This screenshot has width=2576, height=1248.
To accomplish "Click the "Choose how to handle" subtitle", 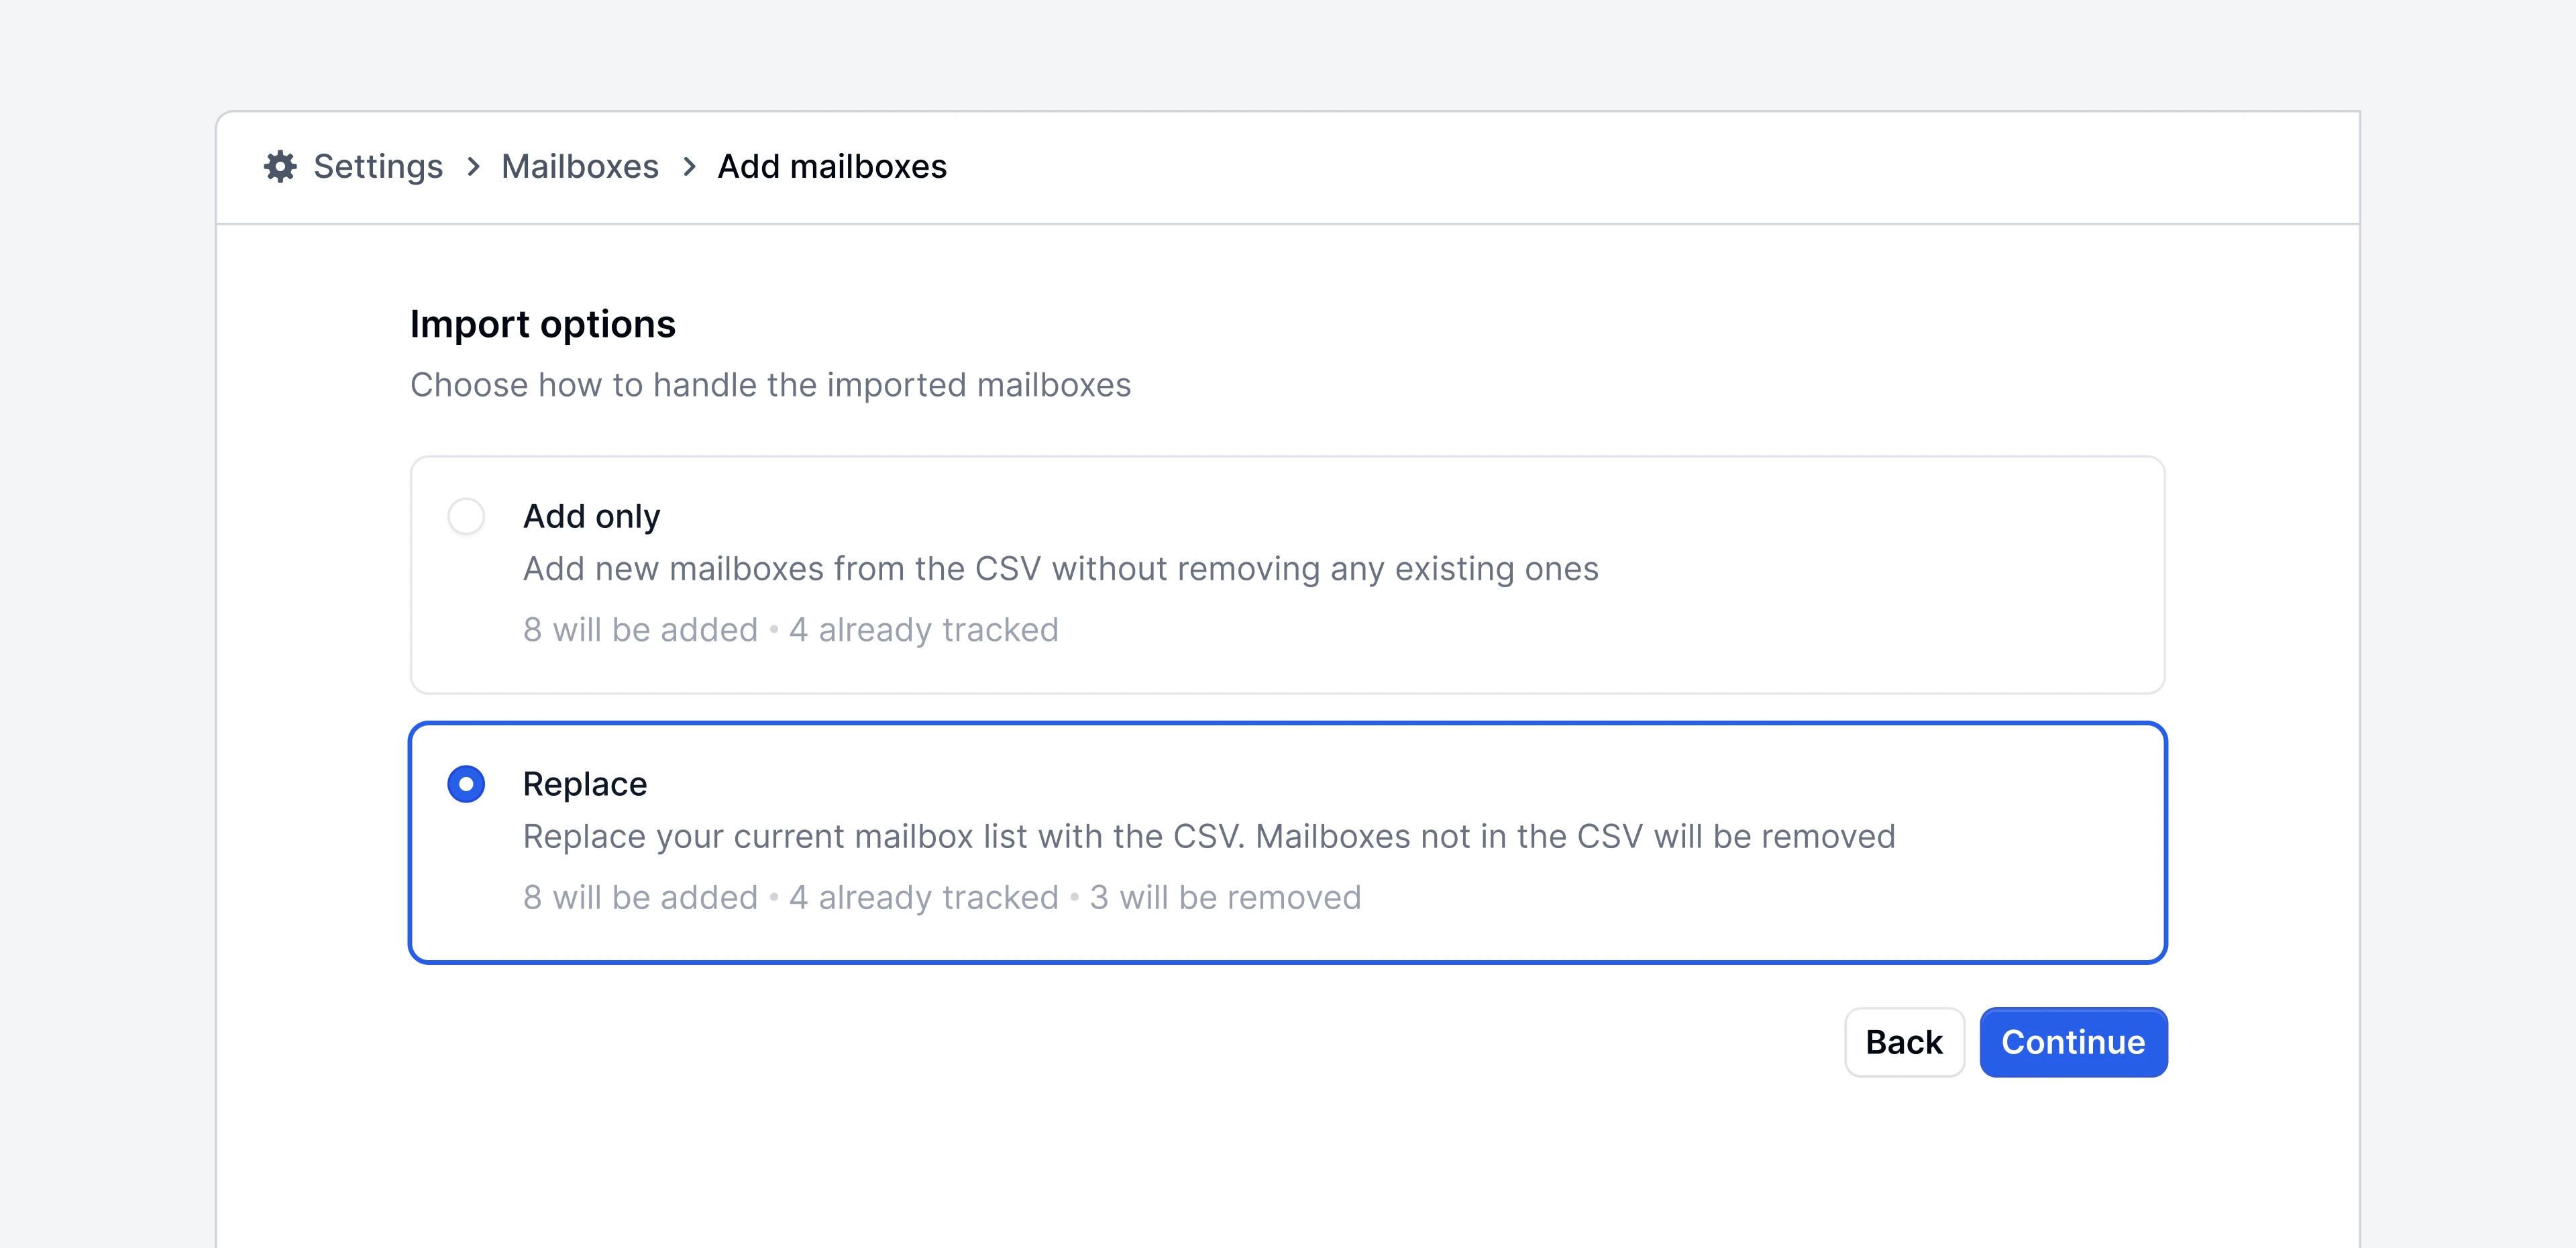I will [770, 385].
